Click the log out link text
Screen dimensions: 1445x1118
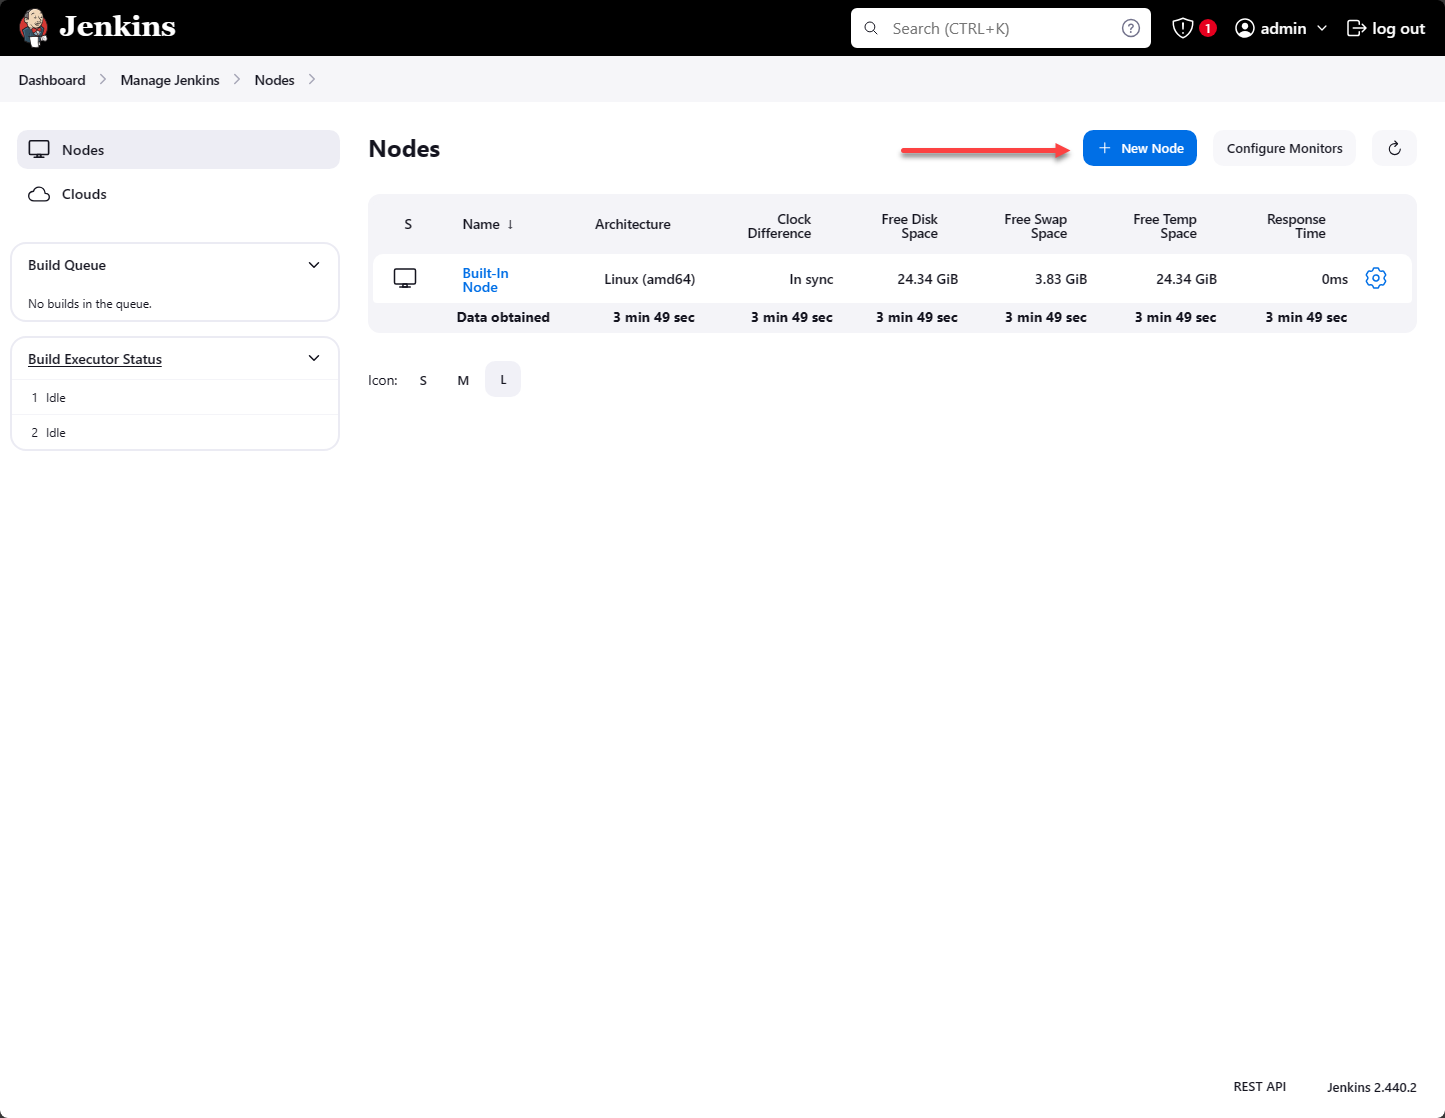click(1398, 28)
